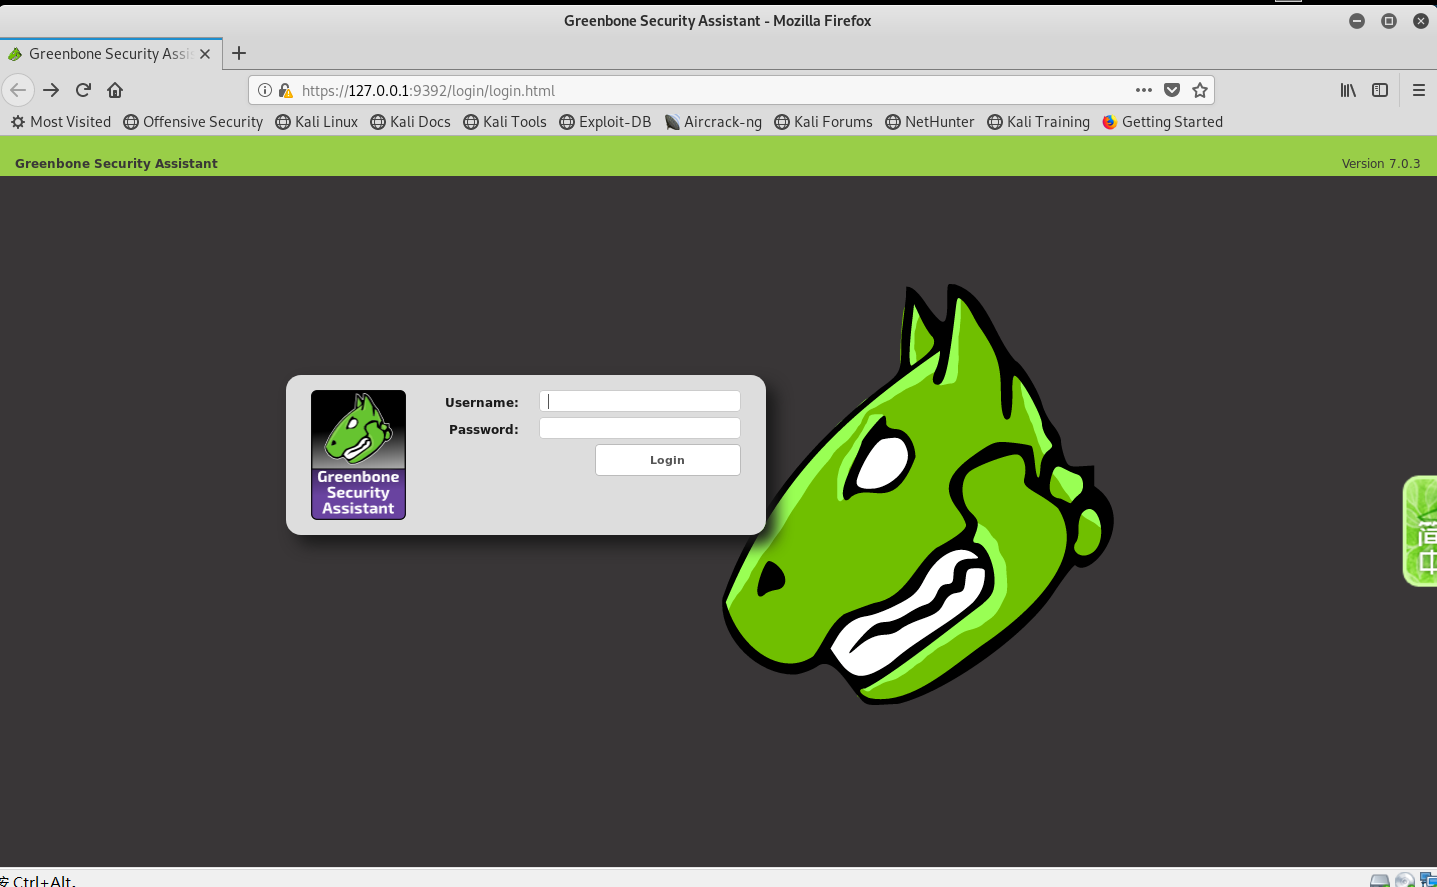Click the insecure connection padlock warning icon
The width and height of the screenshot is (1437, 887).
click(285, 90)
